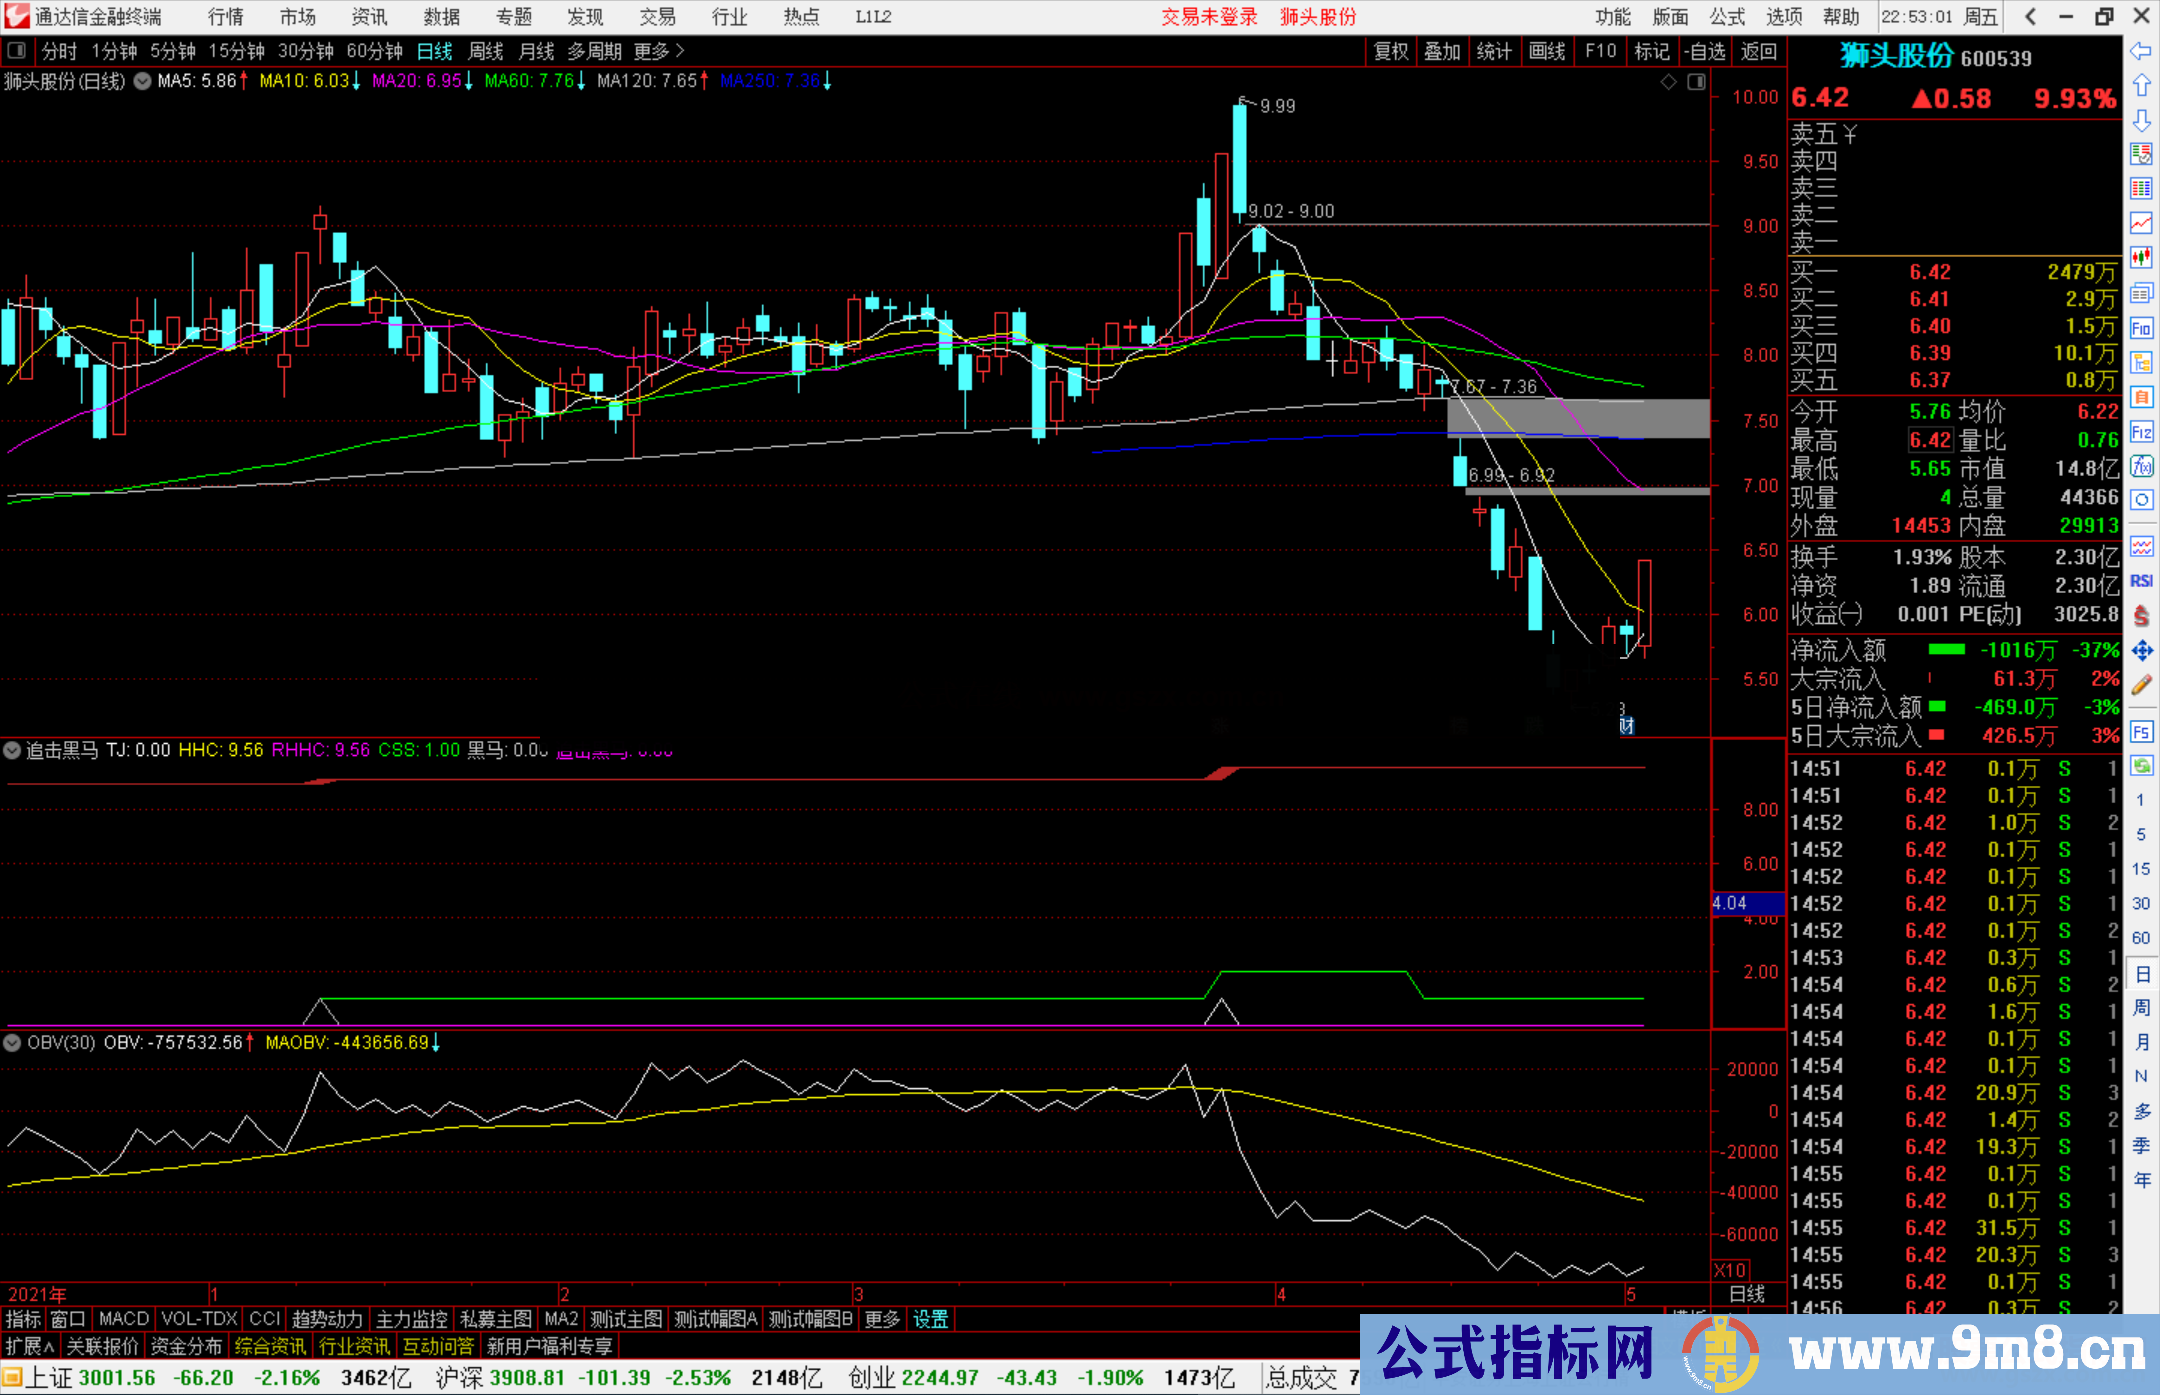Expand the 更多 period options chevron
2160x1395 pixels.
click(x=681, y=51)
